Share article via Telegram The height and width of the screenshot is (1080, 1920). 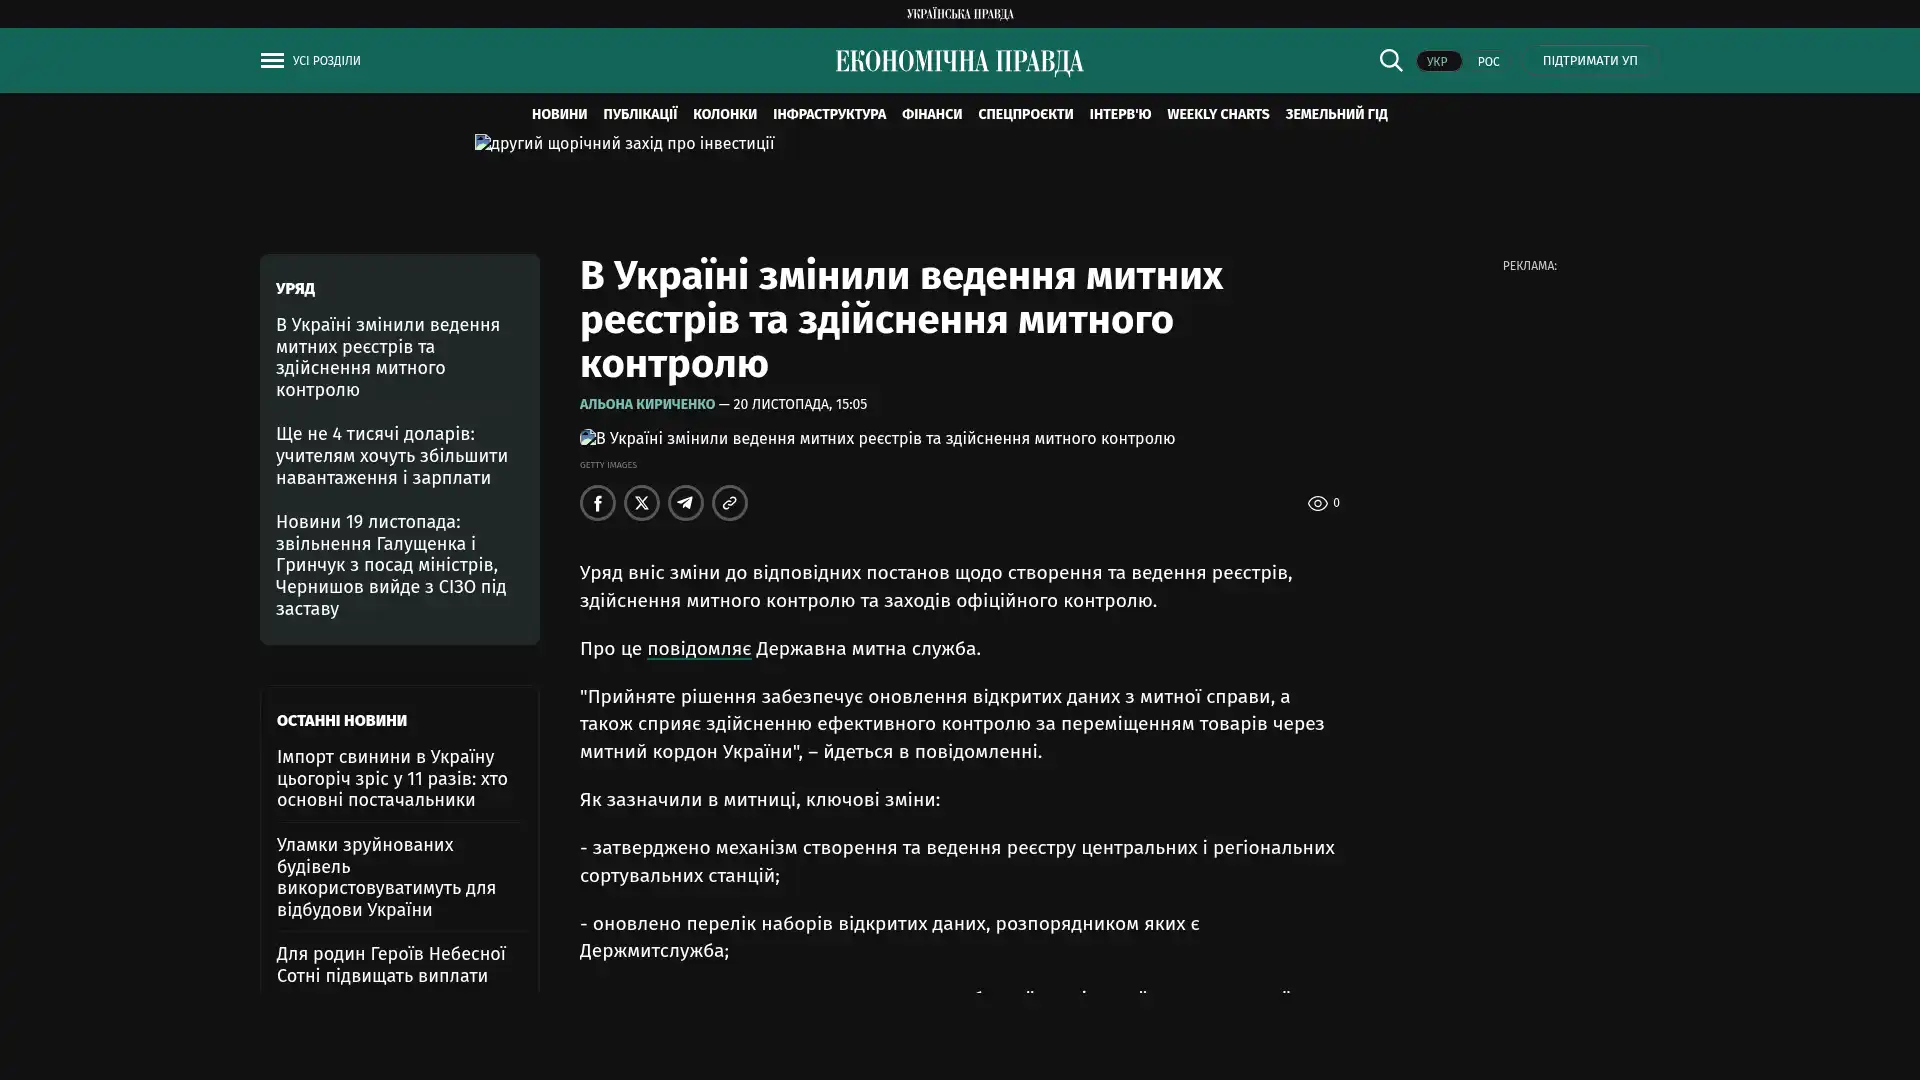(685, 503)
